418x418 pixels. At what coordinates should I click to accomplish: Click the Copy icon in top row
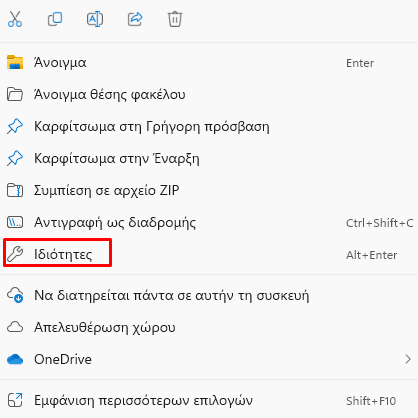click(x=55, y=19)
